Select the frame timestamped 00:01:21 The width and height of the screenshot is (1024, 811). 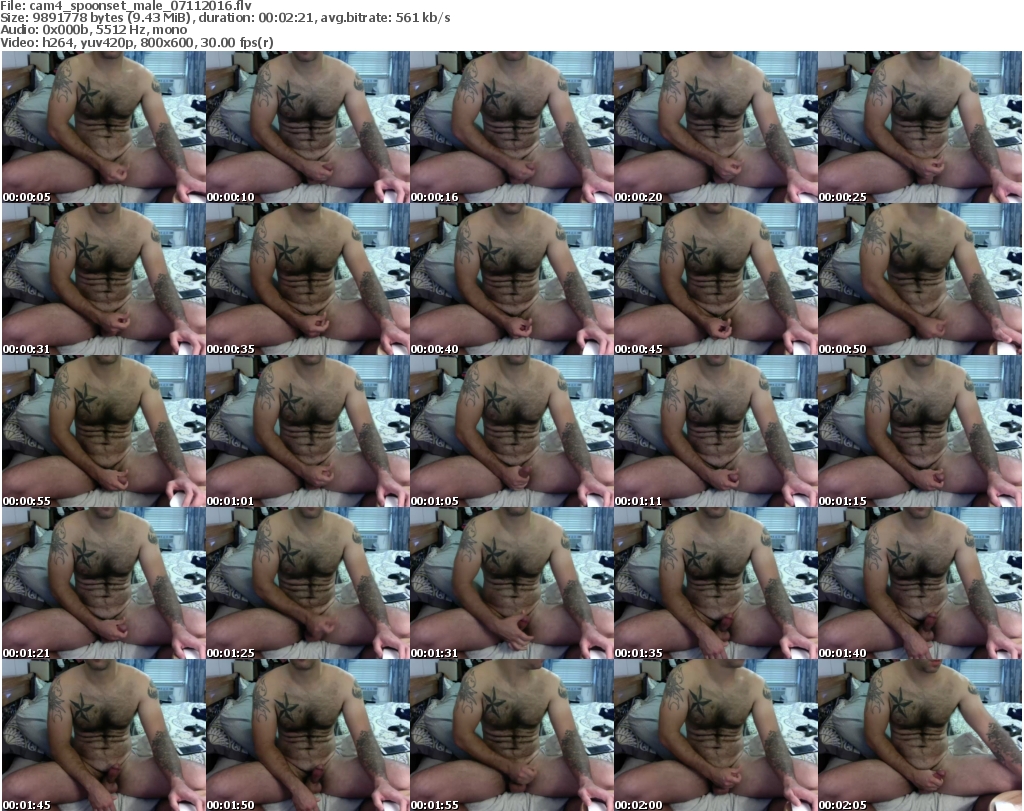(104, 584)
